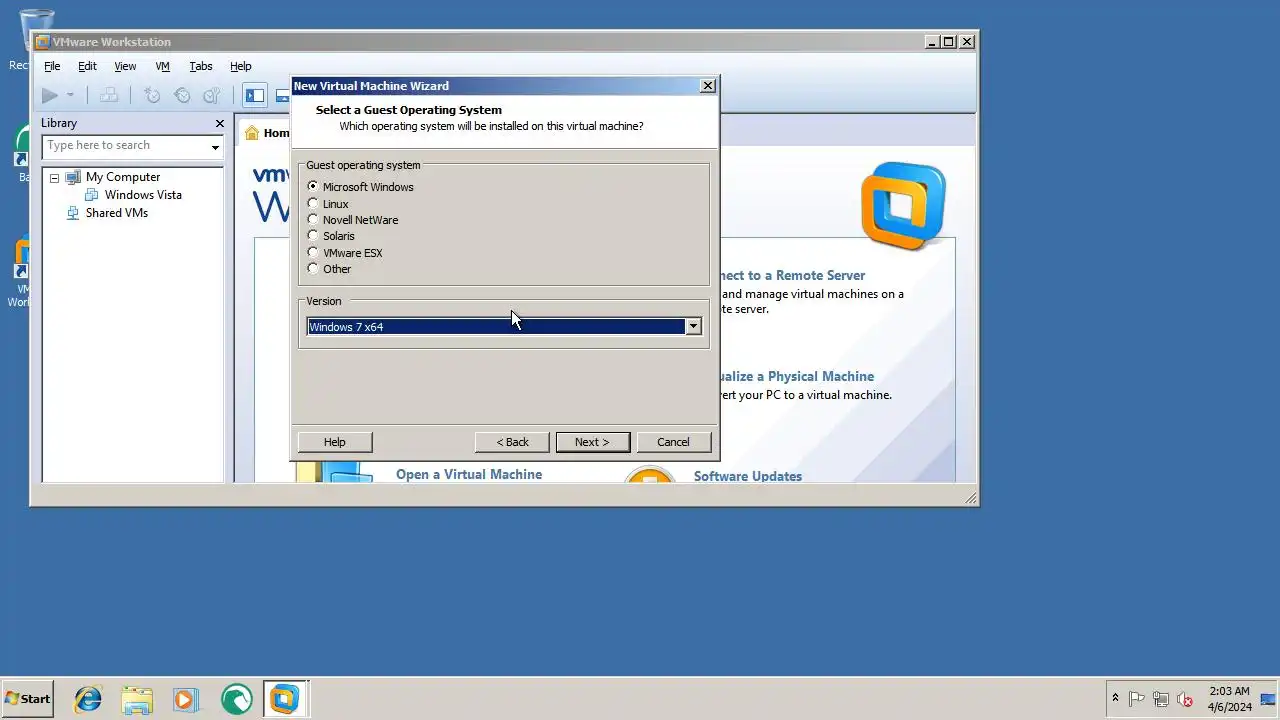Image resolution: width=1280 pixels, height=720 pixels.
Task: Click the Show Desktop icon near clock
Action: [x=1268, y=699]
